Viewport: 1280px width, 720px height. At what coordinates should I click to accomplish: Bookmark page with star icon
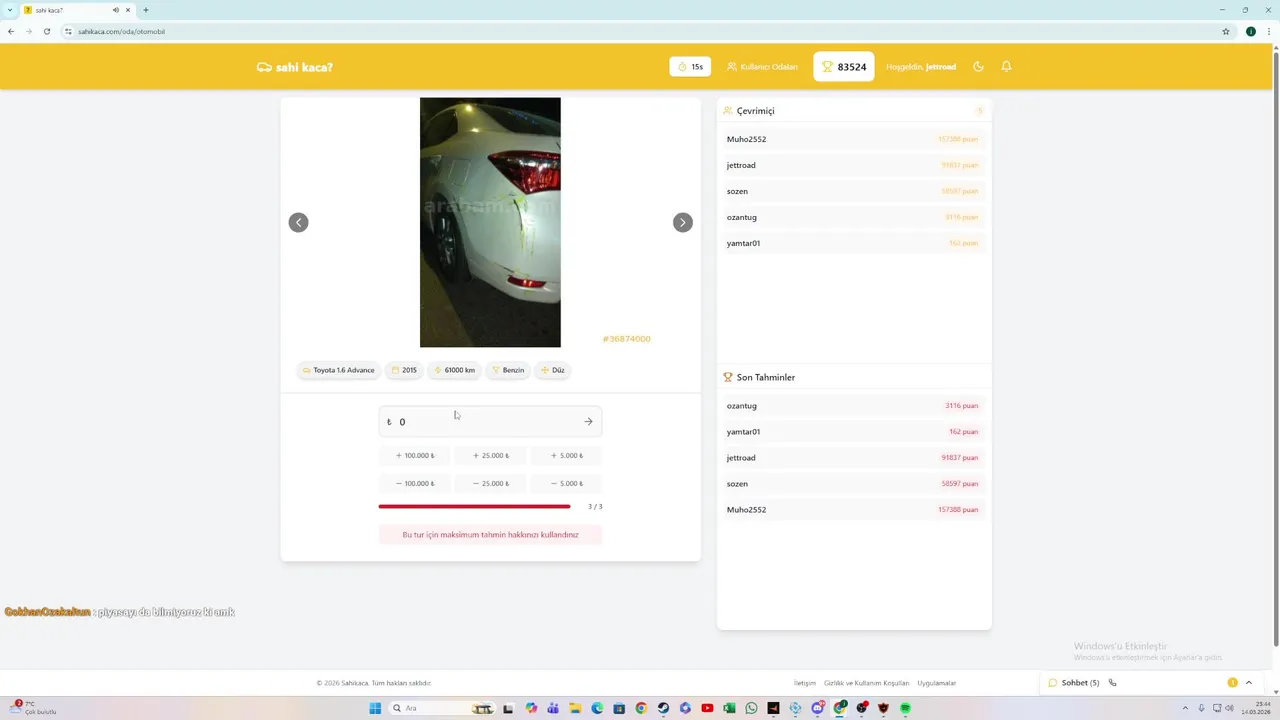click(x=1226, y=31)
